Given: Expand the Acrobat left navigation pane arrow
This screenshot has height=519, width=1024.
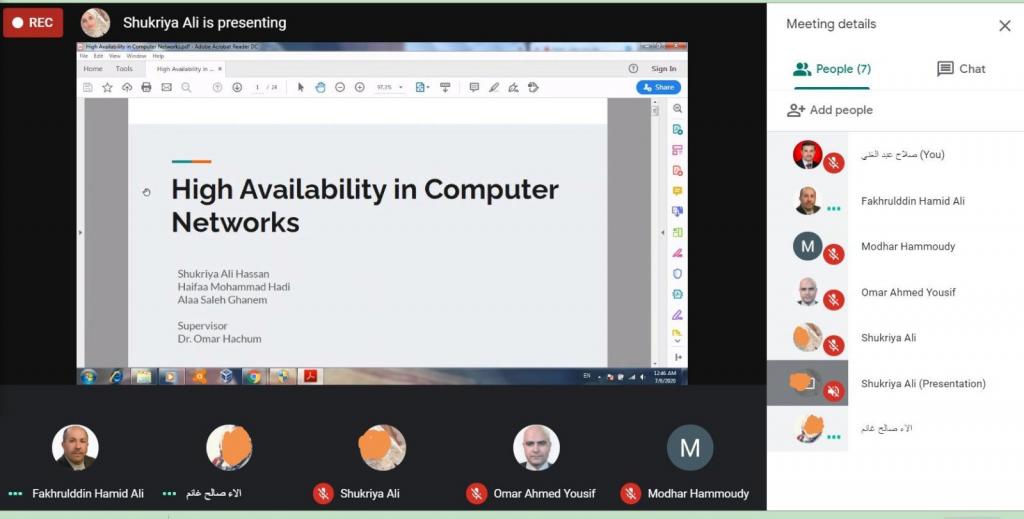Looking at the screenshot, I should (x=80, y=232).
